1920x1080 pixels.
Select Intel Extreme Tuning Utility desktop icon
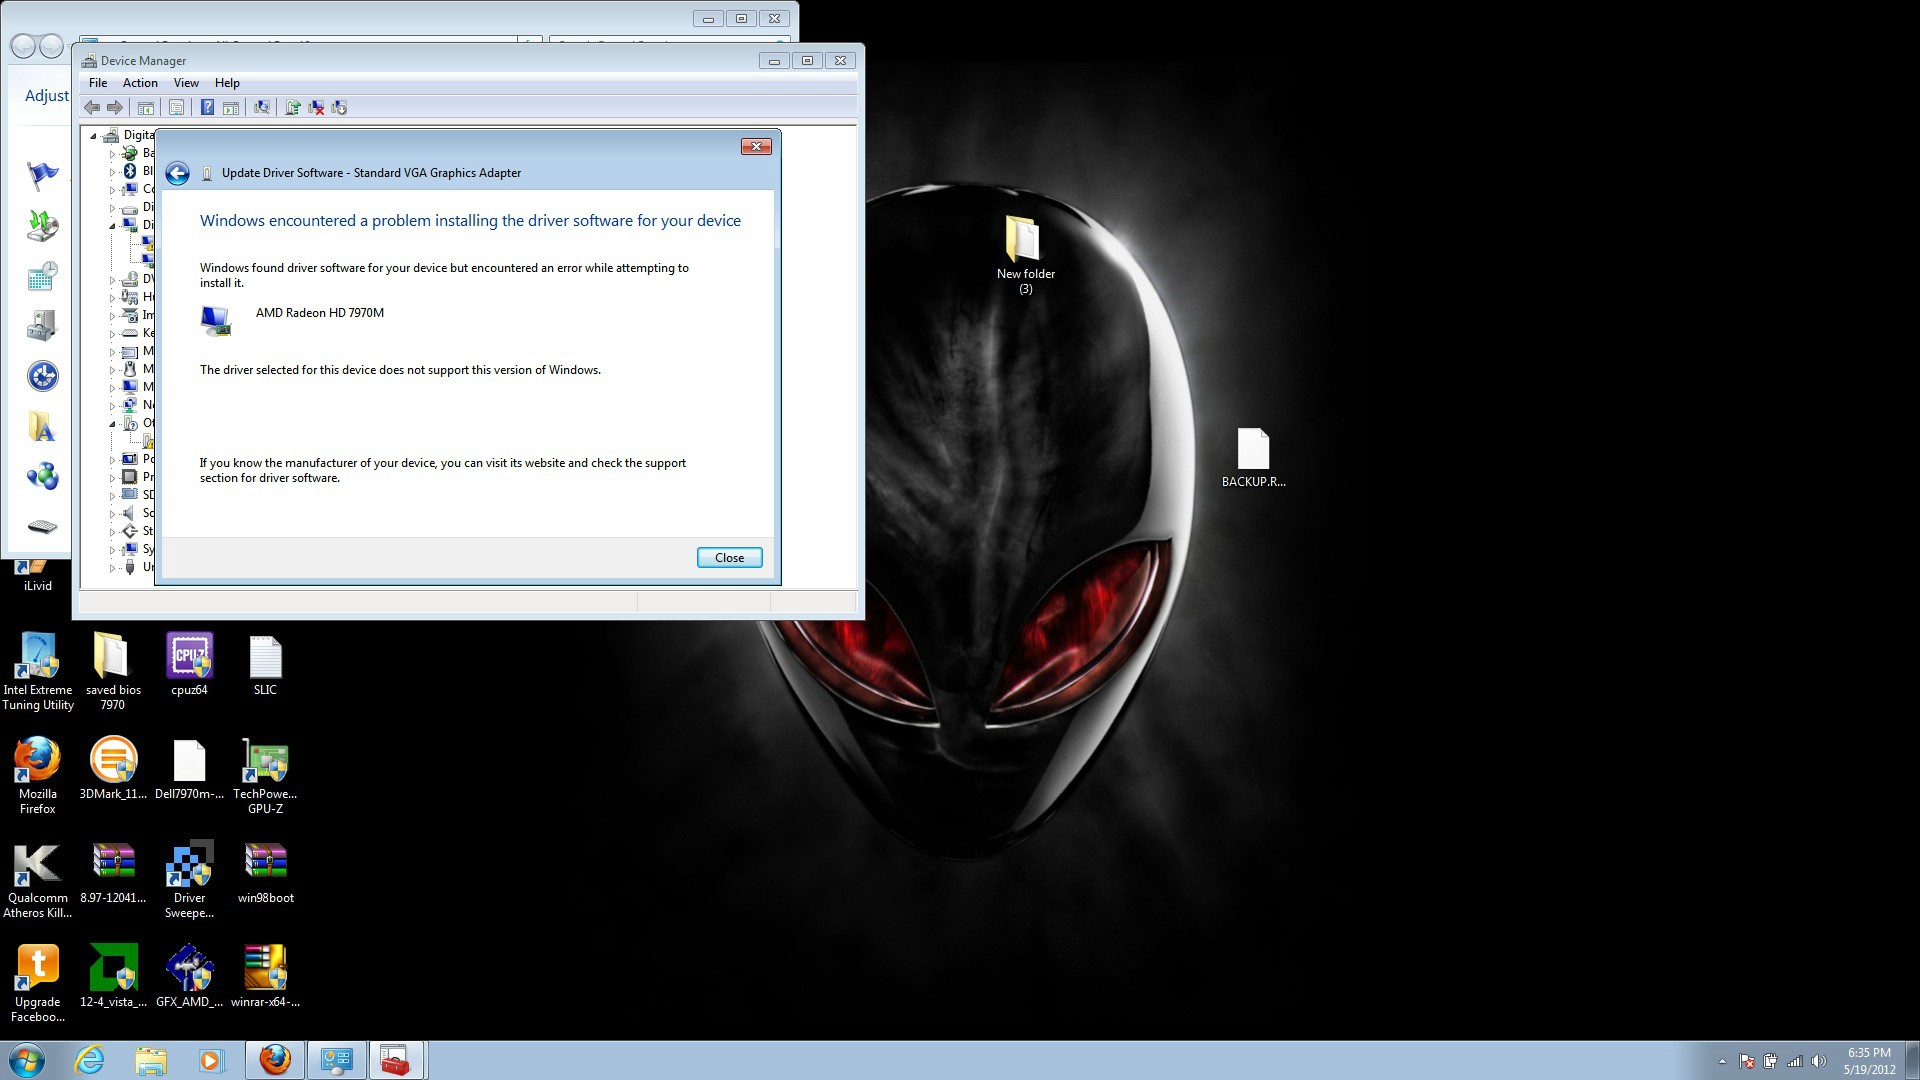click(x=38, y=672)
